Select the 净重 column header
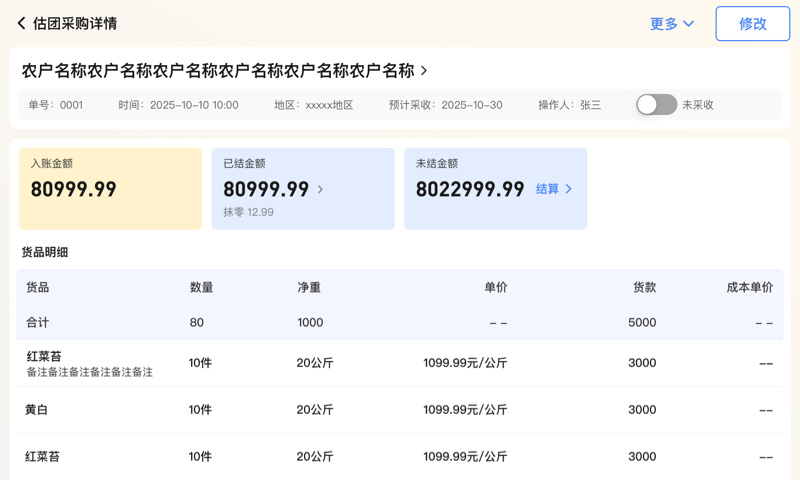This screenshot has width=800, height=480. pos(309,288)
